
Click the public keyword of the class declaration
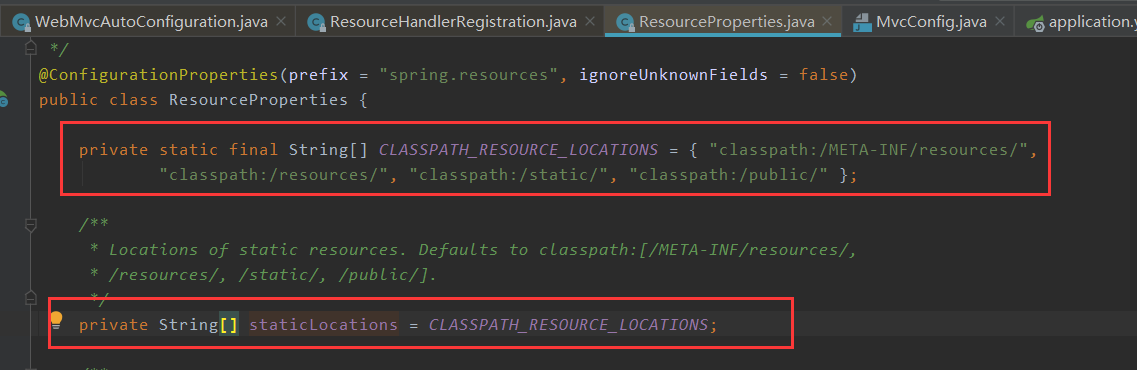pyautogui.click(x=68, y=99)
